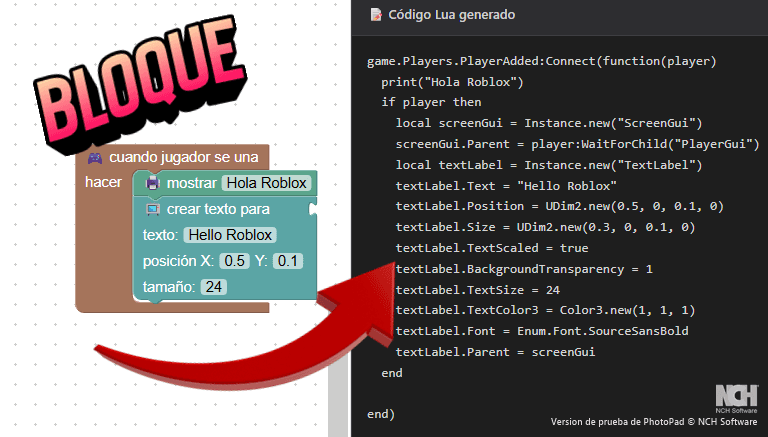Screen dimensions: 768x437
Task: Click the printer icon on the mostrar block
Action: coord(153,183)
